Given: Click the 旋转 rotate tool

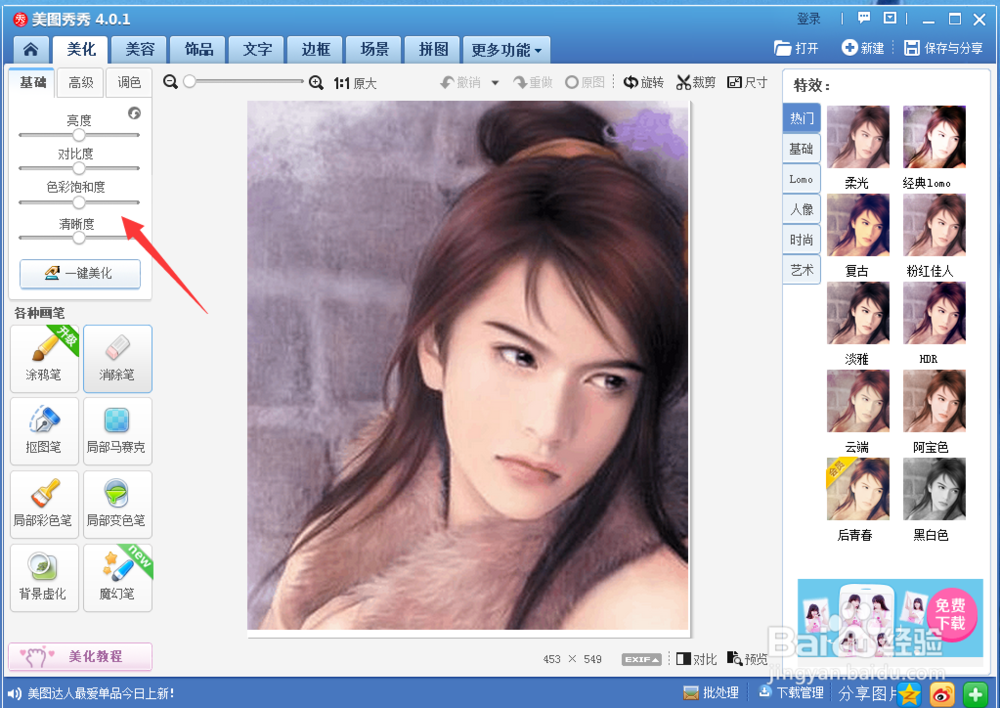Looking at the screenshot, I should click(x=643, y=82).
